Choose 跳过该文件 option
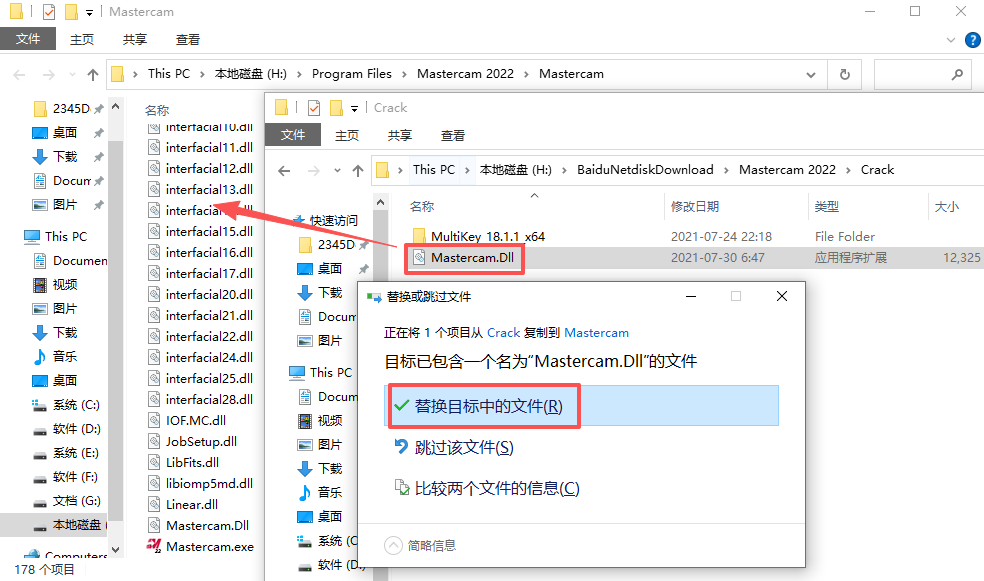The width and height of the screenshot is (984, 581). (x=463, y=447)
